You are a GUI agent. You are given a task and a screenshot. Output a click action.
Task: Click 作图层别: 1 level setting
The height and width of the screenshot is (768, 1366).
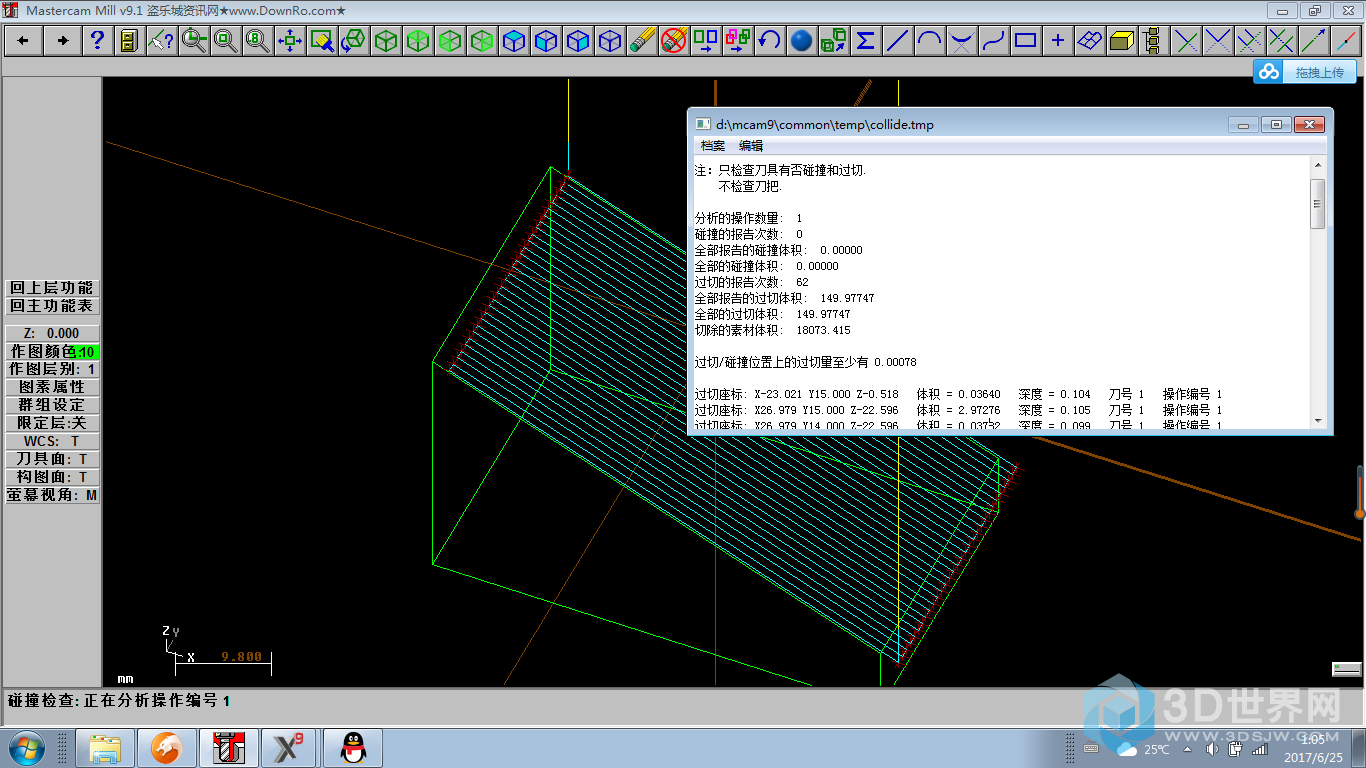52,369
